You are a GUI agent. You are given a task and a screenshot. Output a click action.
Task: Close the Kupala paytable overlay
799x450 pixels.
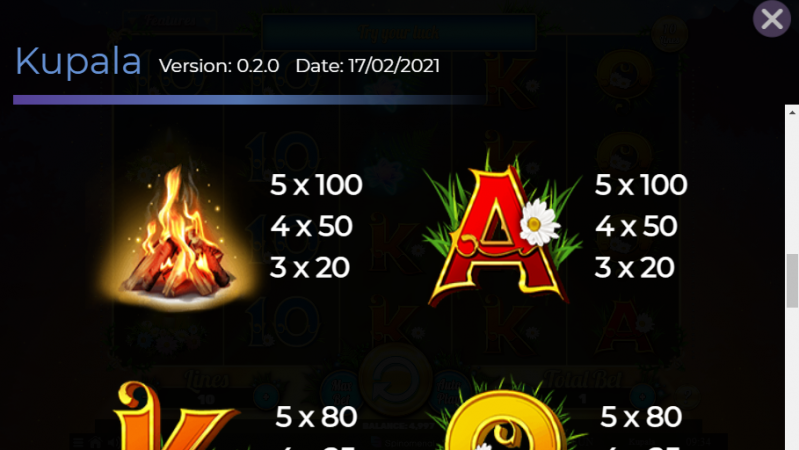771,19
